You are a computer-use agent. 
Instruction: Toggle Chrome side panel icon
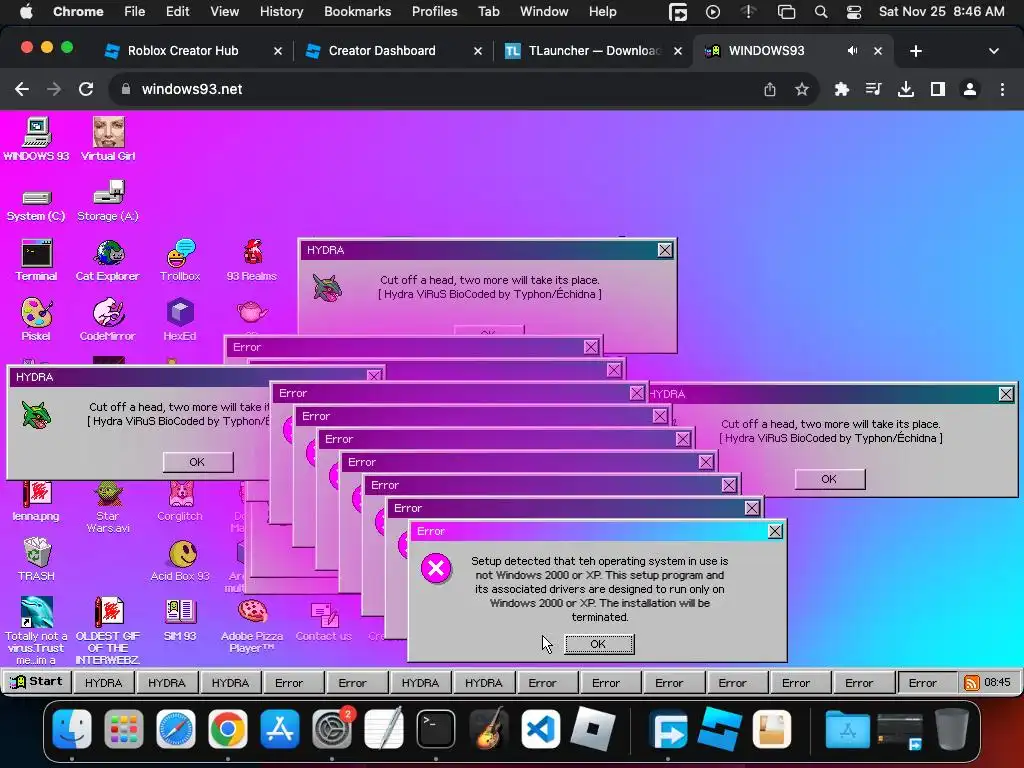click(938, 89)
